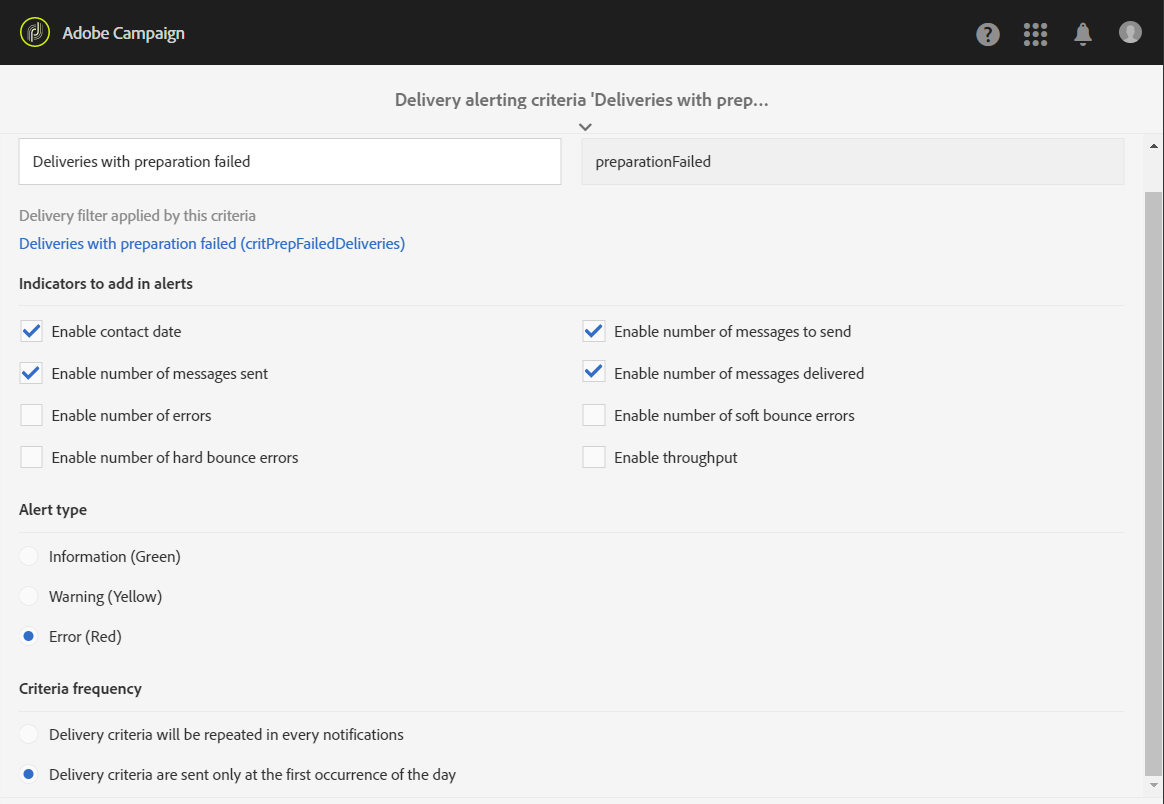Expand the chevron below the page title
The image size is (1164, 804).
[x=586, y=127]
